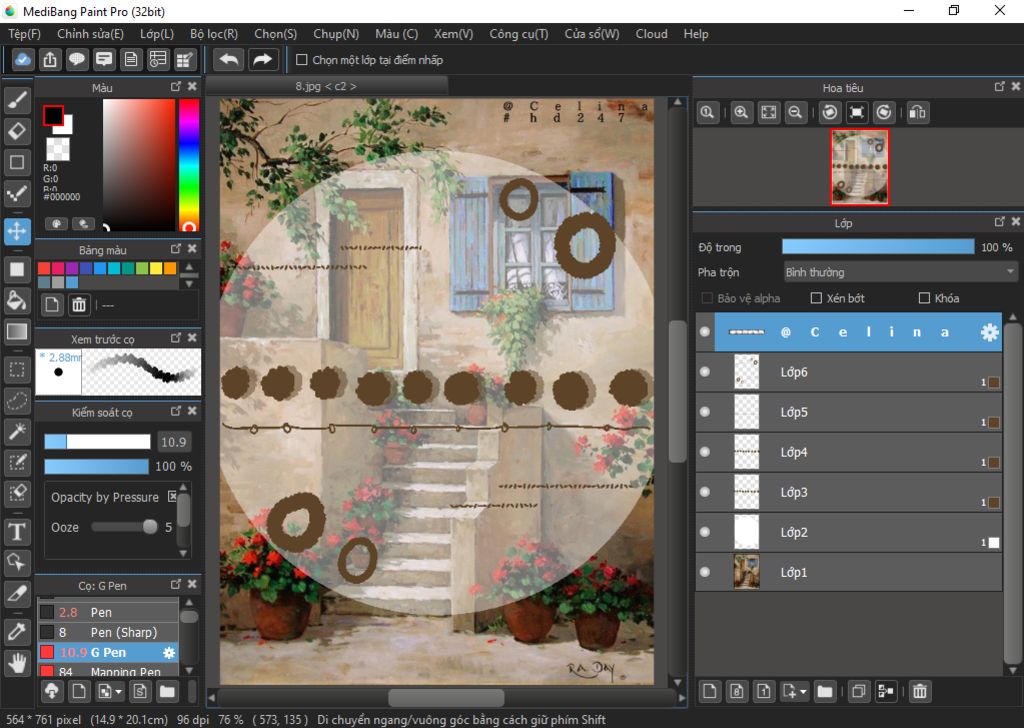The image size is (1024, 728).
Task: Duplicate layer icon in layer panel bottom
Action: click(859, 691)
